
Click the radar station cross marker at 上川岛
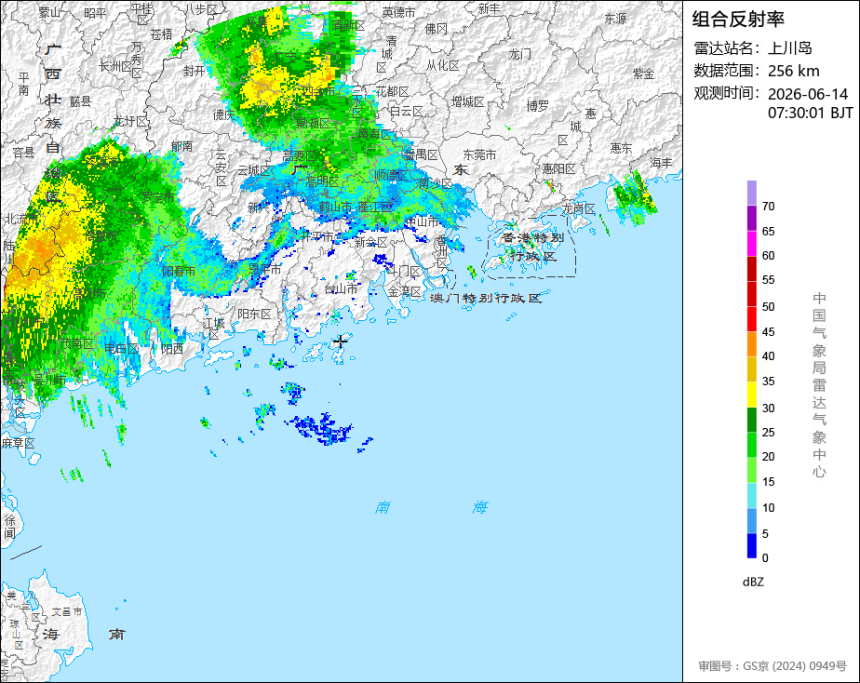tap(341, 341)
